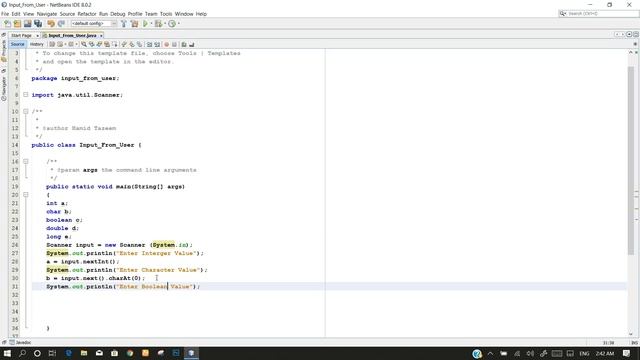Viewport: 640px width, 360px height.
Task: Open the Help menu
Action: [x=201, y=14]
